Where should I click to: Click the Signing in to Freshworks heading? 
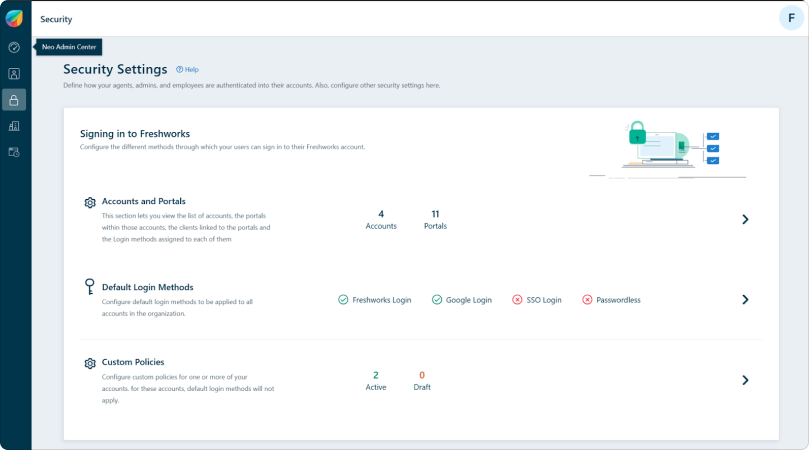click(x=135, y=134)
